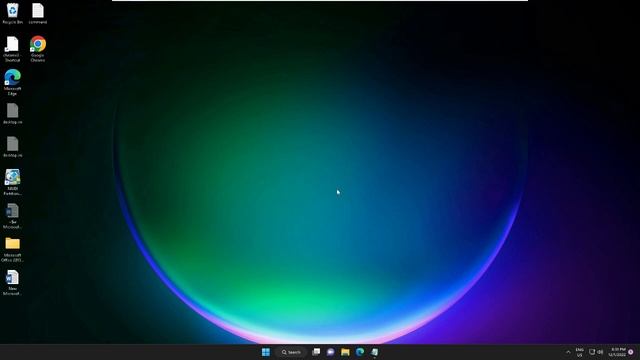Open the Windows Start menu
This screenshot has height=360, width=640.
[266, 352]
